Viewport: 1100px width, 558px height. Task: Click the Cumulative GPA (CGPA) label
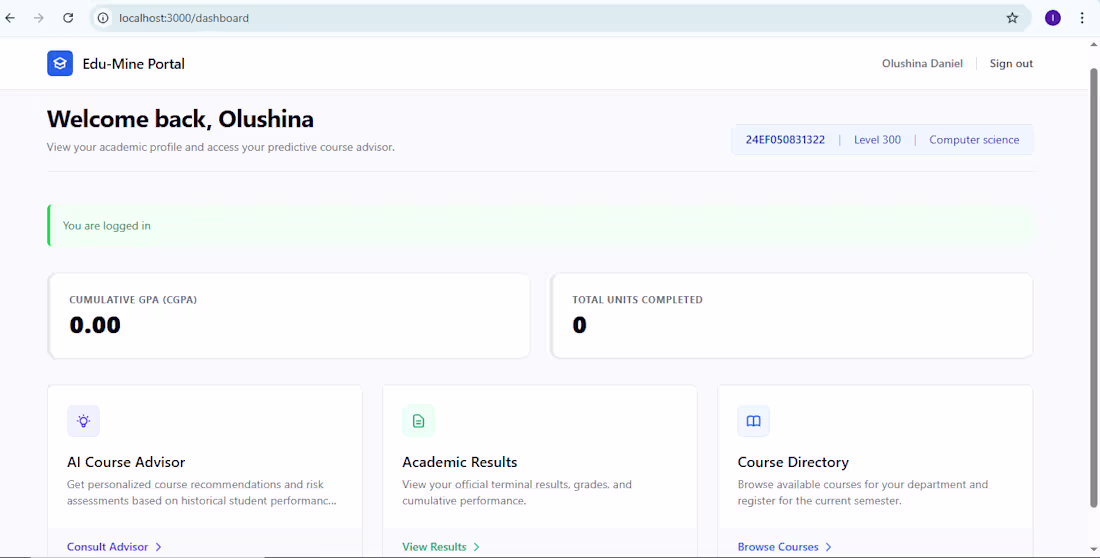[x=133, y=300]
